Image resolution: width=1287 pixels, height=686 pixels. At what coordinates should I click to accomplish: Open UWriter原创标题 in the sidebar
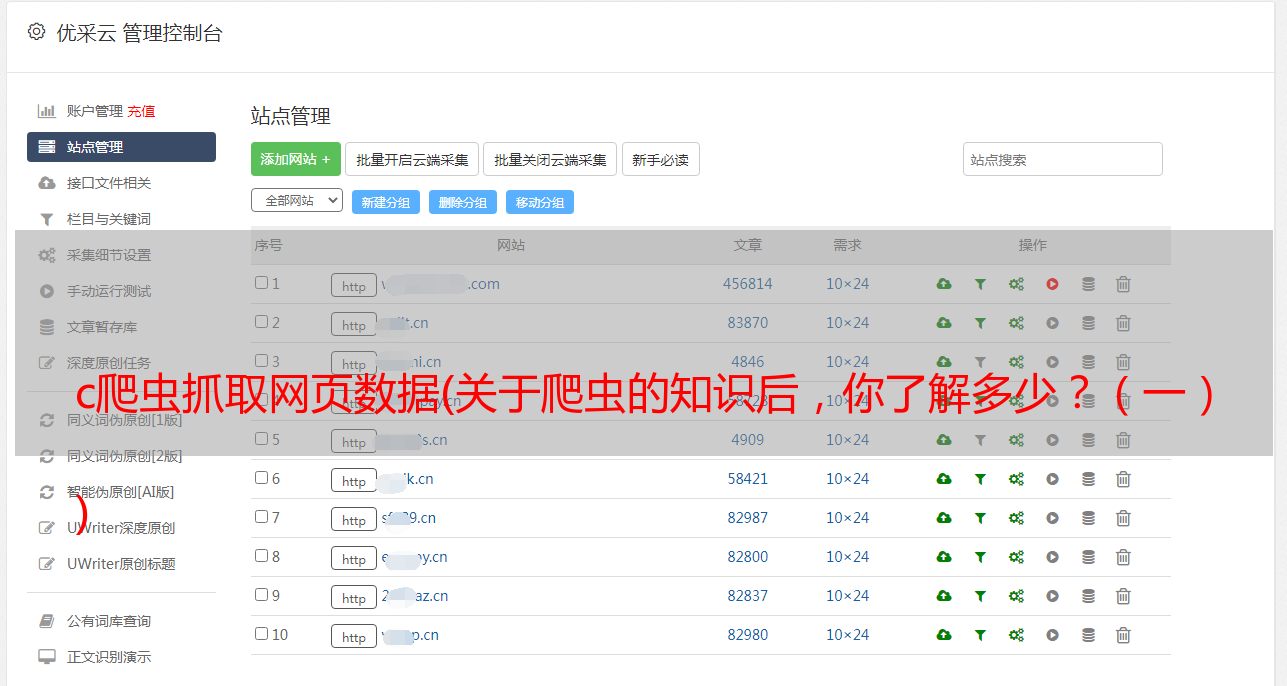click(x=121, y=564)
